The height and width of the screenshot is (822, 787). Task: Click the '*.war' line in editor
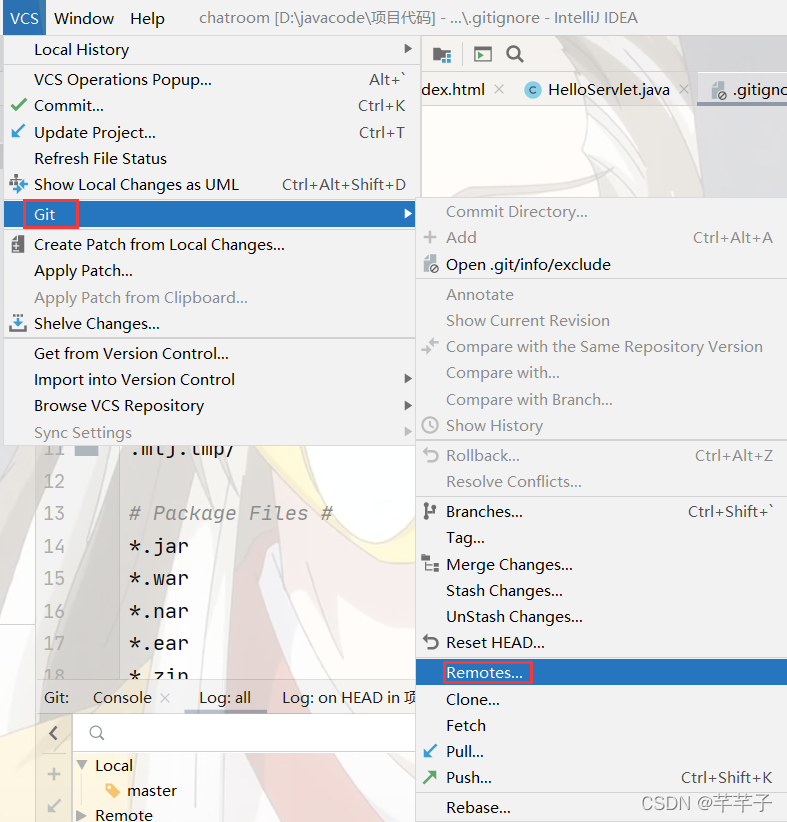click(x=159, y=579)
